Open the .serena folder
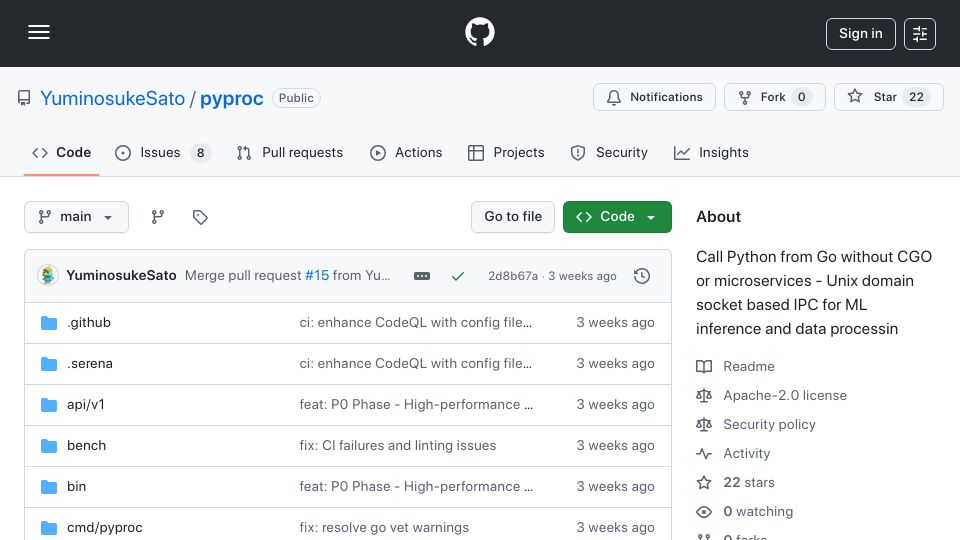Screen dimensions: 960x540 [89, 364]
